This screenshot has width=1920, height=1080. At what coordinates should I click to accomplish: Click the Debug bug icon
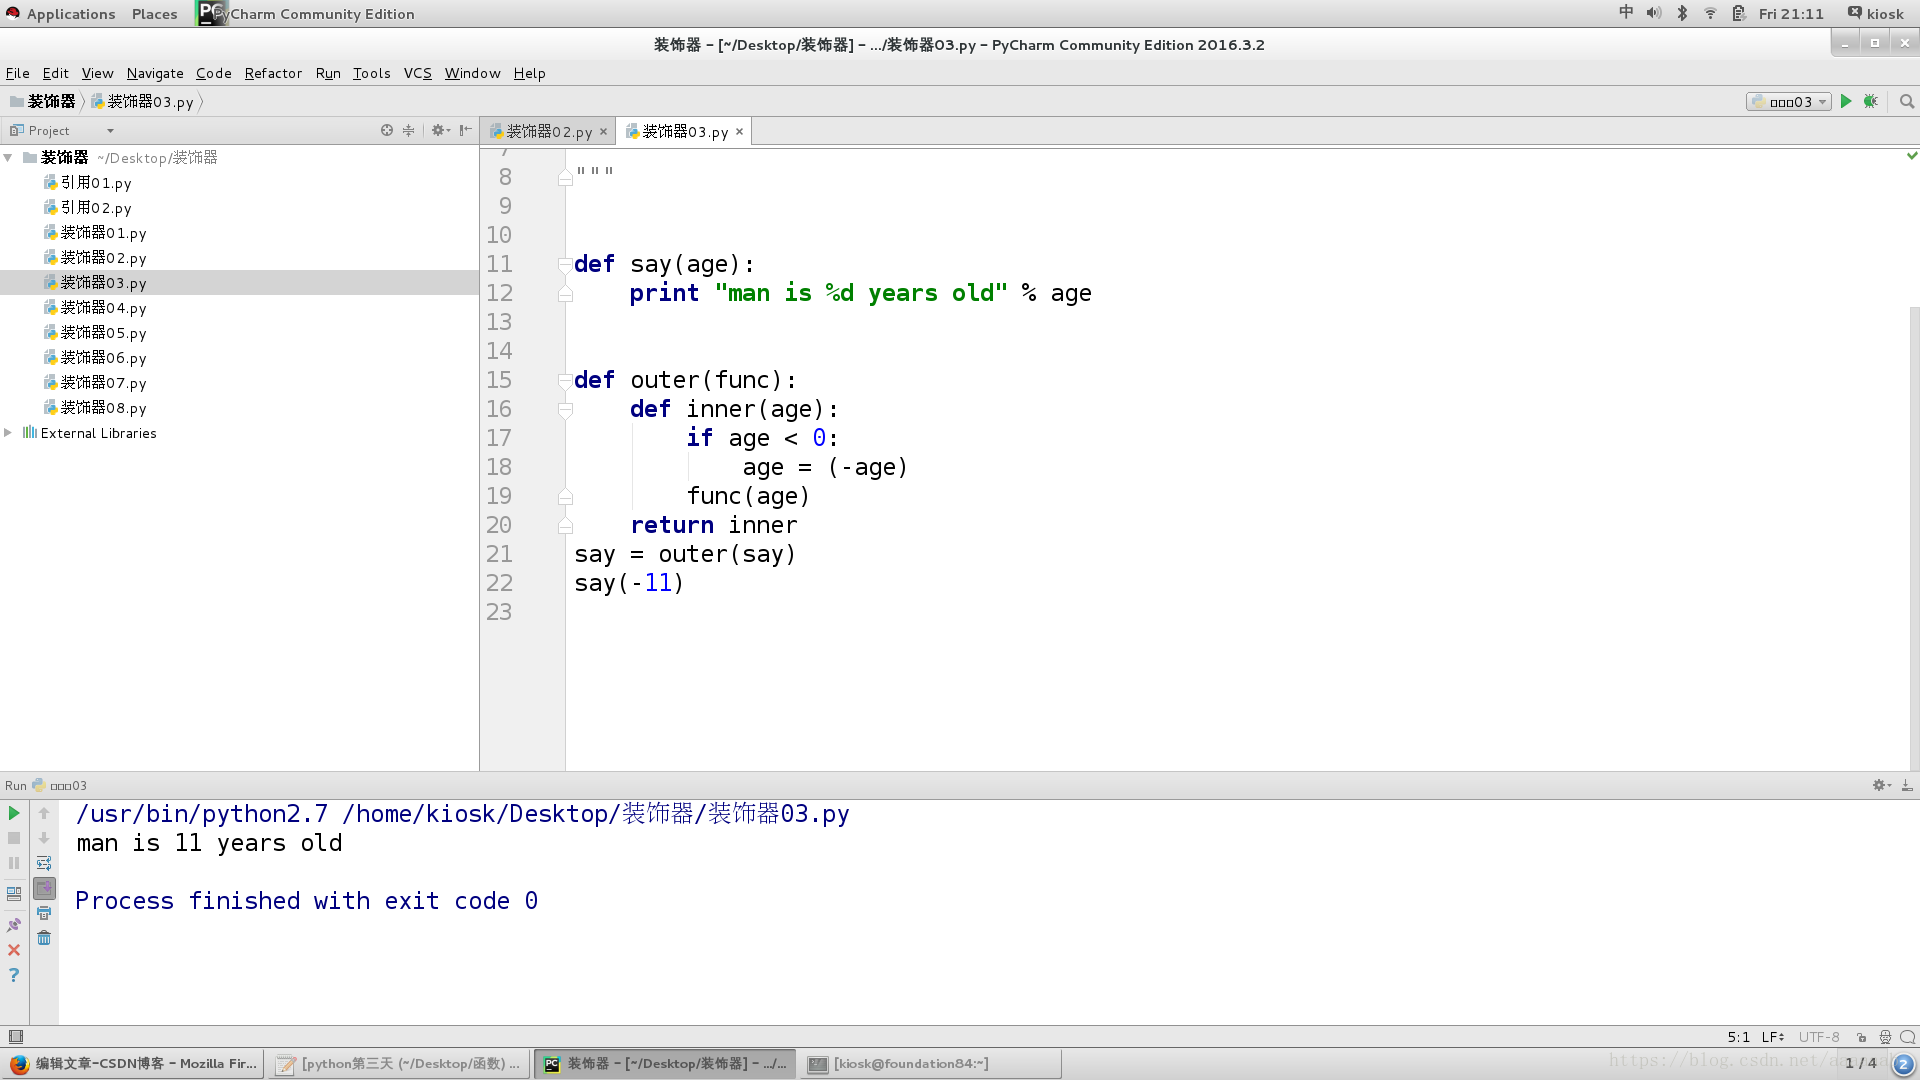point(1870,101)
